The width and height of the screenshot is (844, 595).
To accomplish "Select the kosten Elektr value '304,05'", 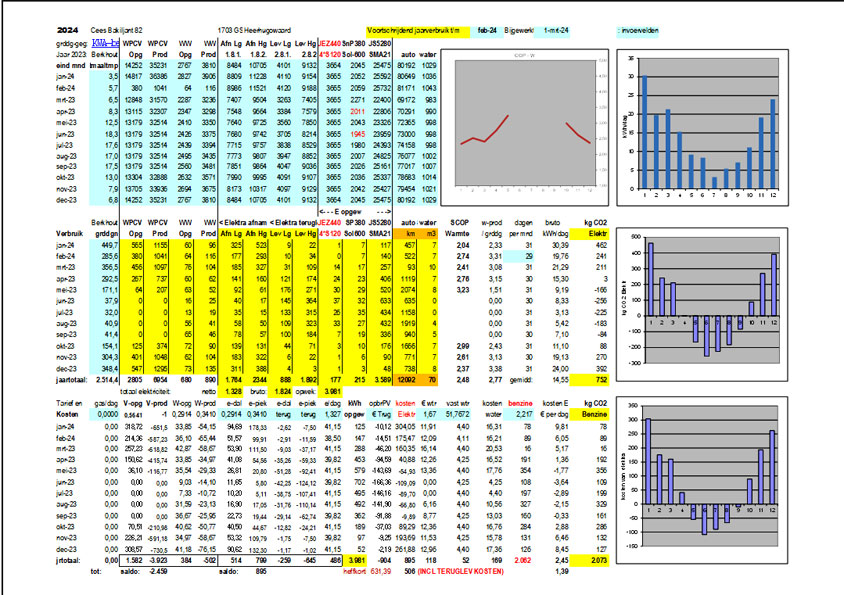I will 405,426.
